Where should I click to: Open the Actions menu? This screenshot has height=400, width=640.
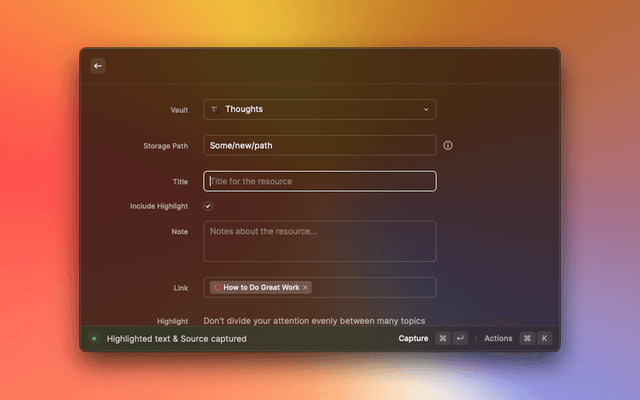(x=498, y=339)
